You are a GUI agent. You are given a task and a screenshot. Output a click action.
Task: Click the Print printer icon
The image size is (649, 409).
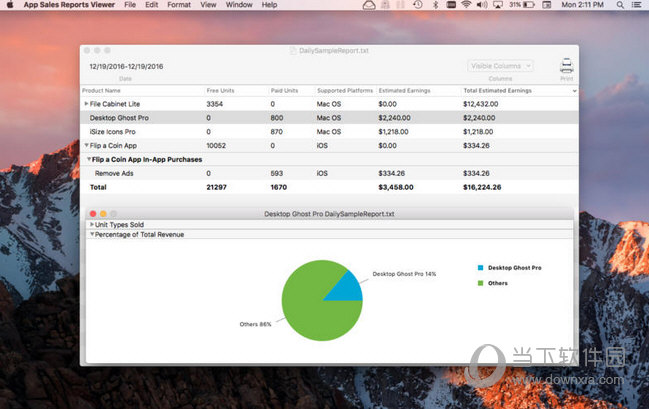pyautogui.click(x=566, y=66)
